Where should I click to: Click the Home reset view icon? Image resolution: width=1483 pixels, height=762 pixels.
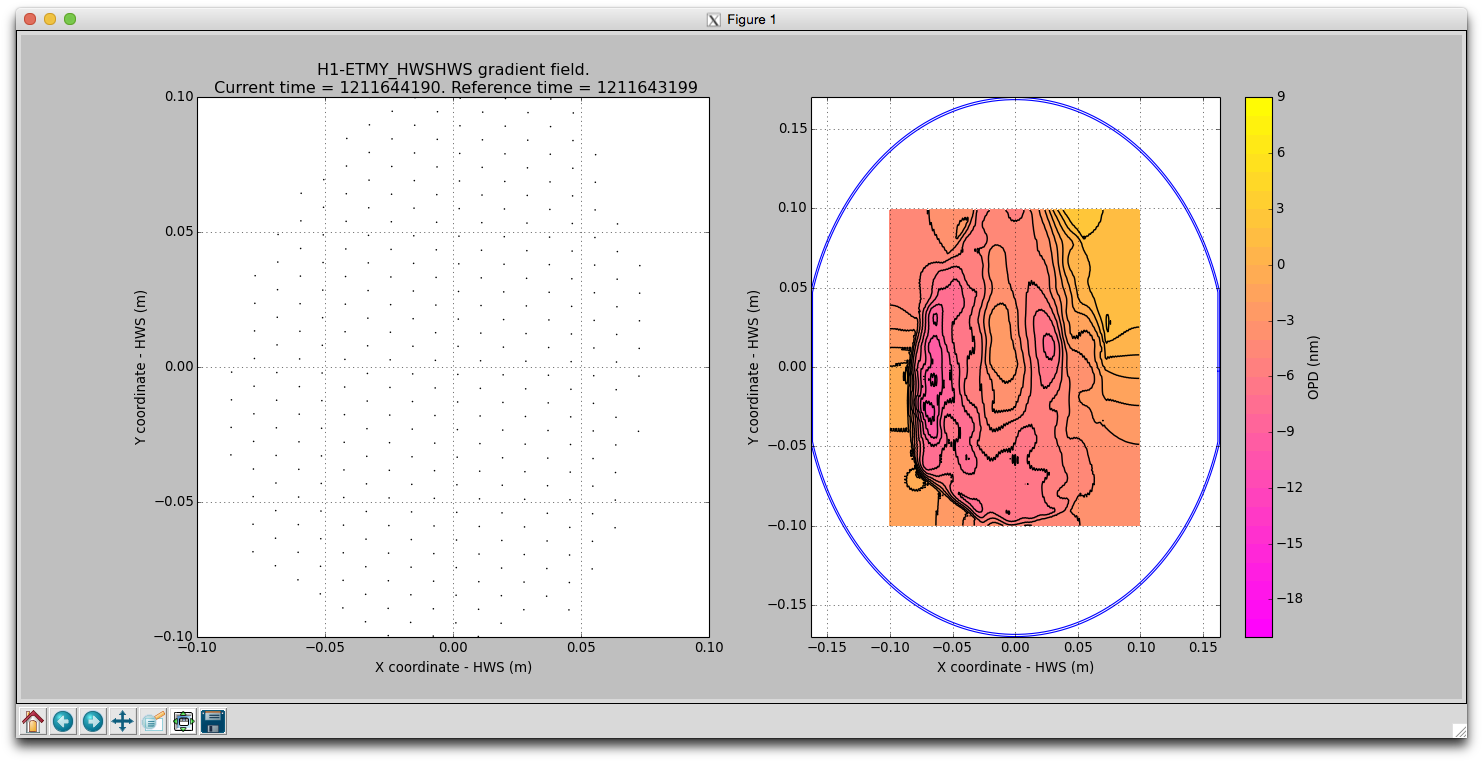tap(33, 721)
